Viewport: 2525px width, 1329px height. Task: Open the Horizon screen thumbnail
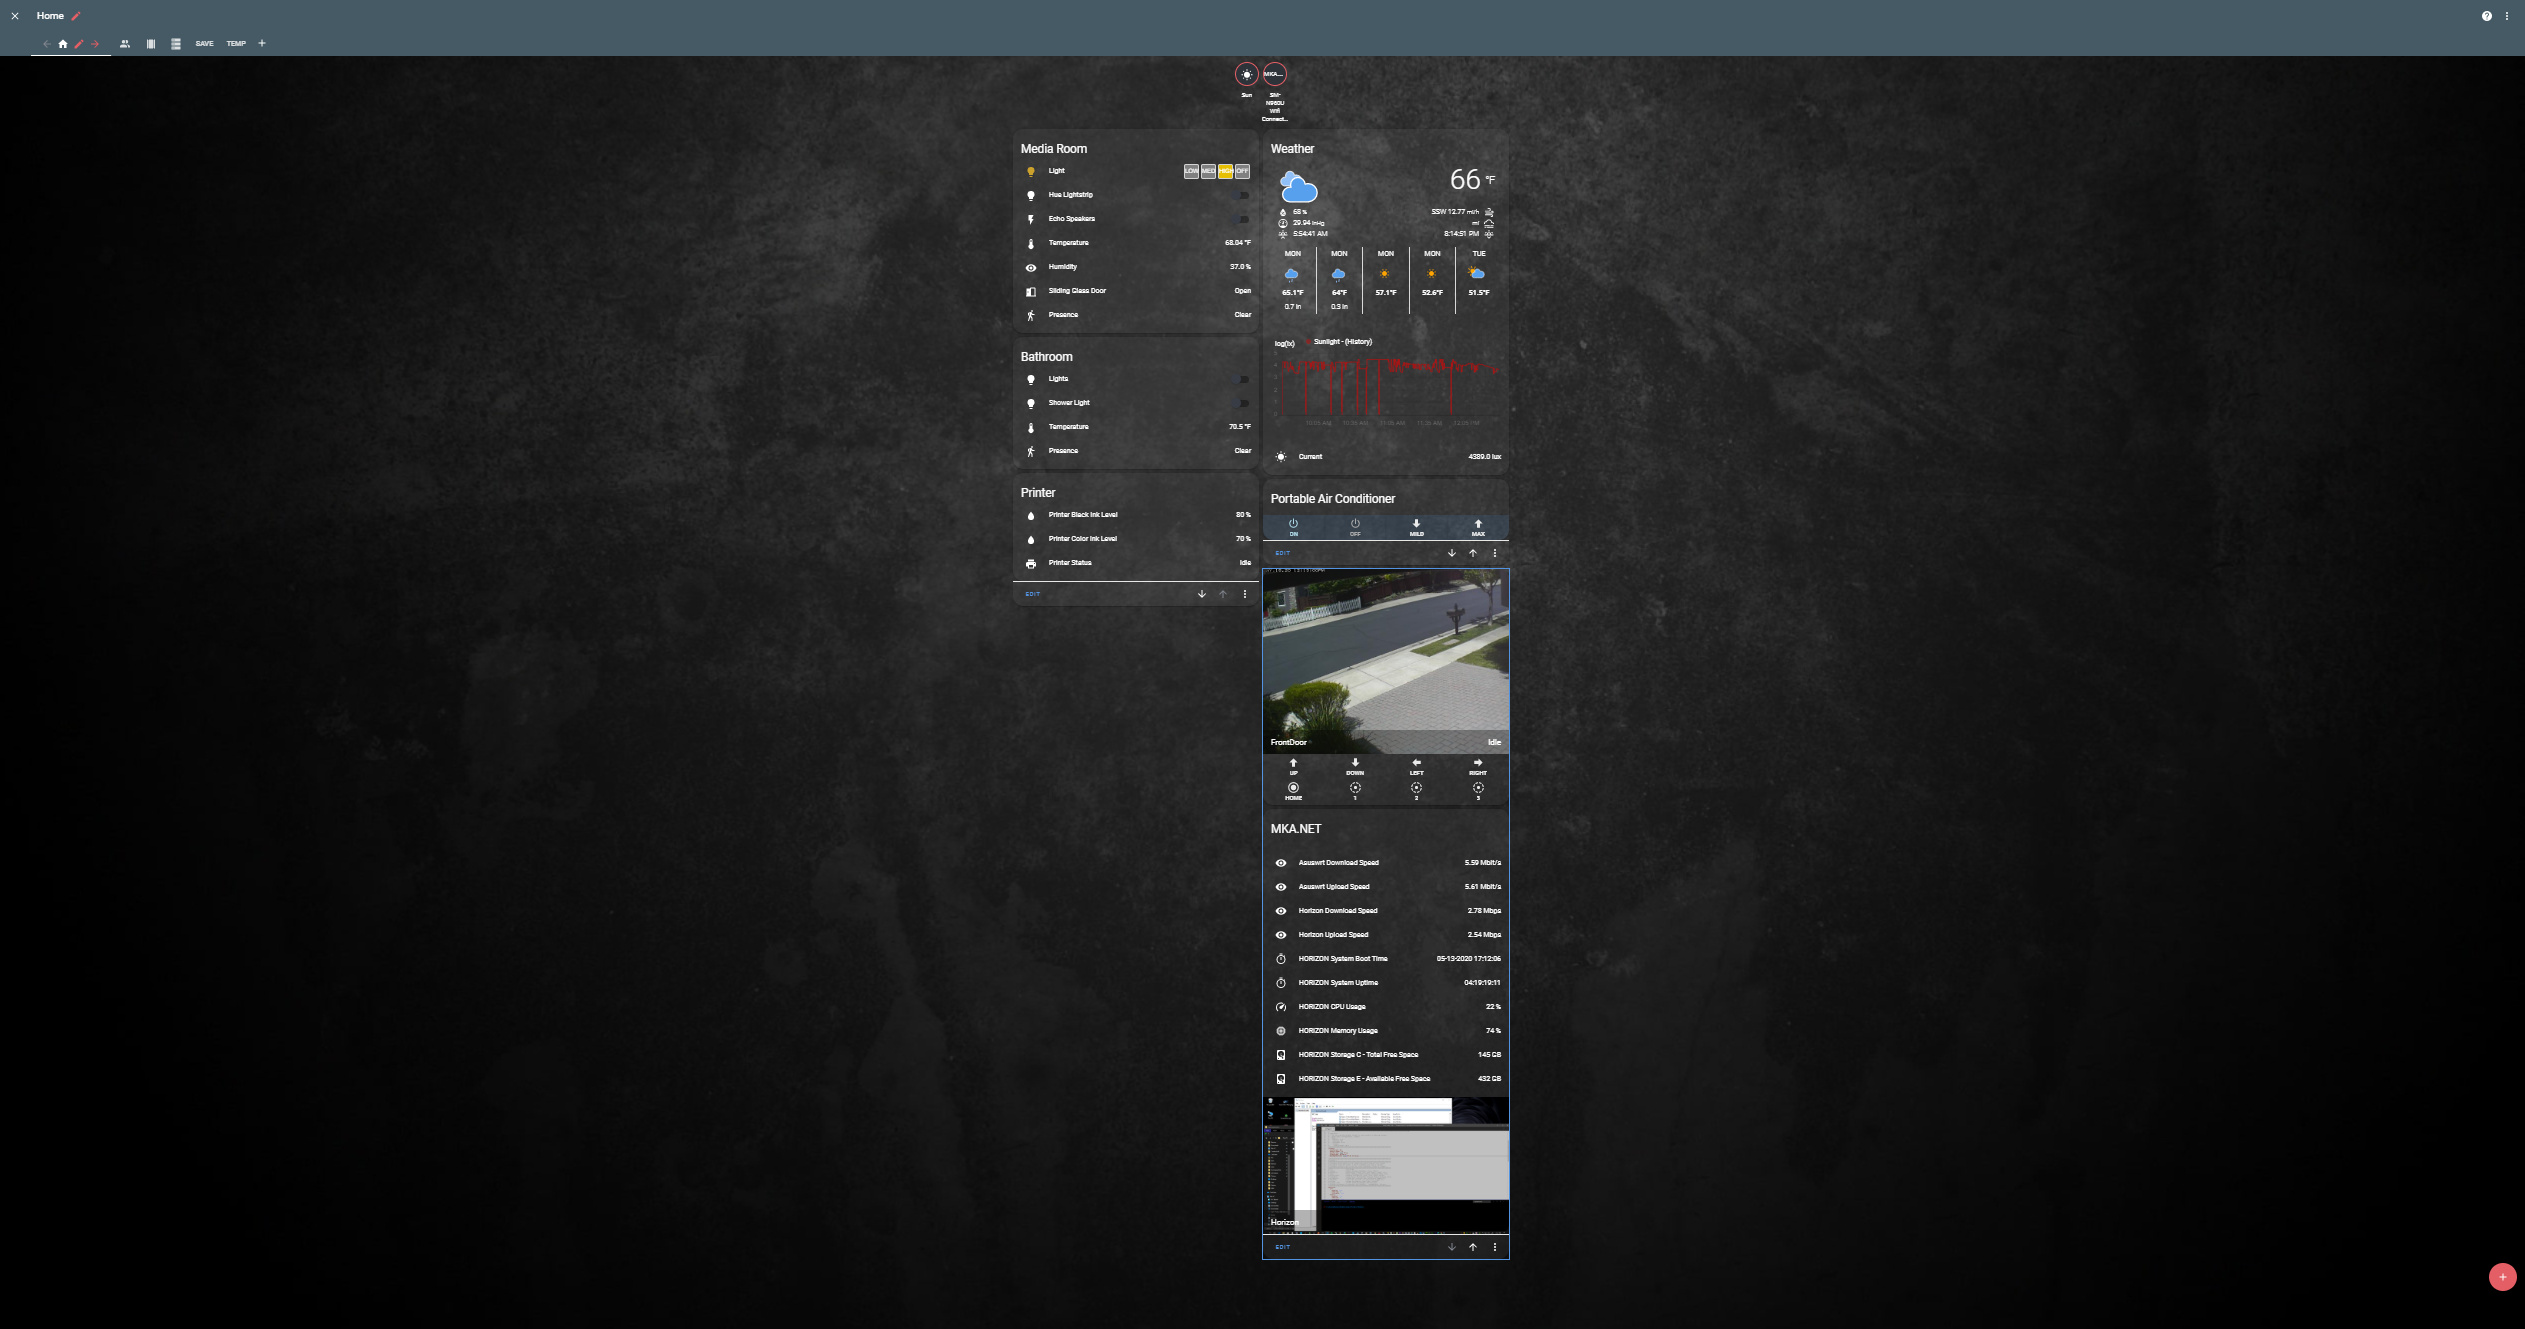[x=1386, y=1165]
